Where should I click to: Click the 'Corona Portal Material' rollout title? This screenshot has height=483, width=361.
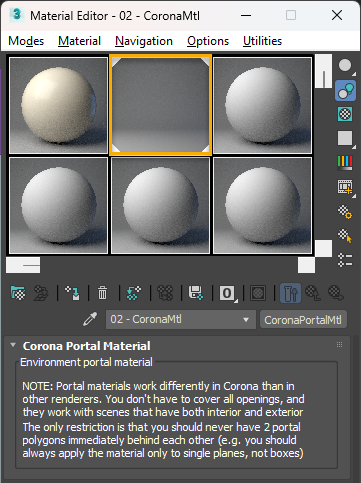pos(87,346)
